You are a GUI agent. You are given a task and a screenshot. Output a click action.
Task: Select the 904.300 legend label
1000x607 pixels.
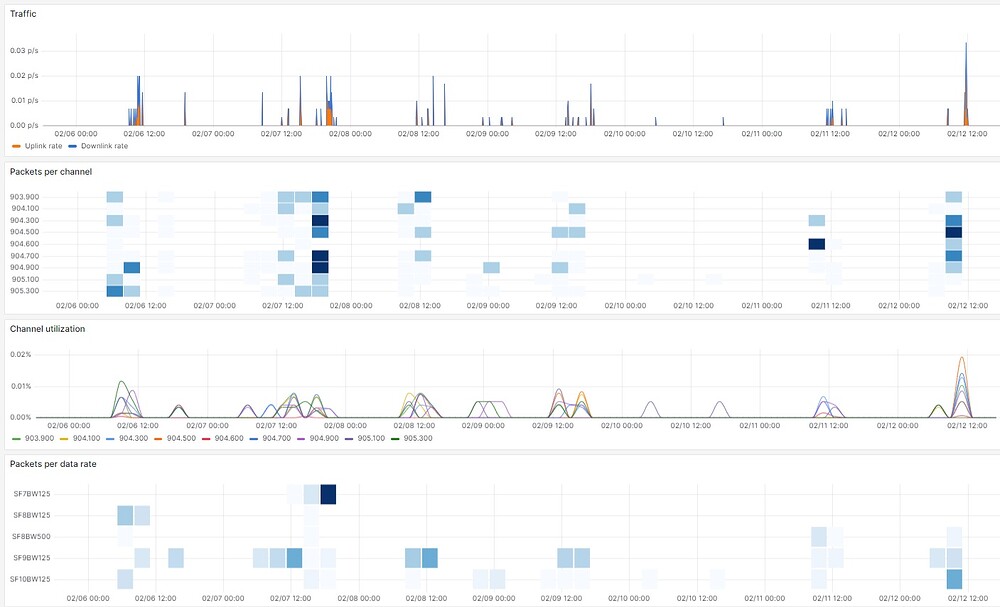point(134,438)
